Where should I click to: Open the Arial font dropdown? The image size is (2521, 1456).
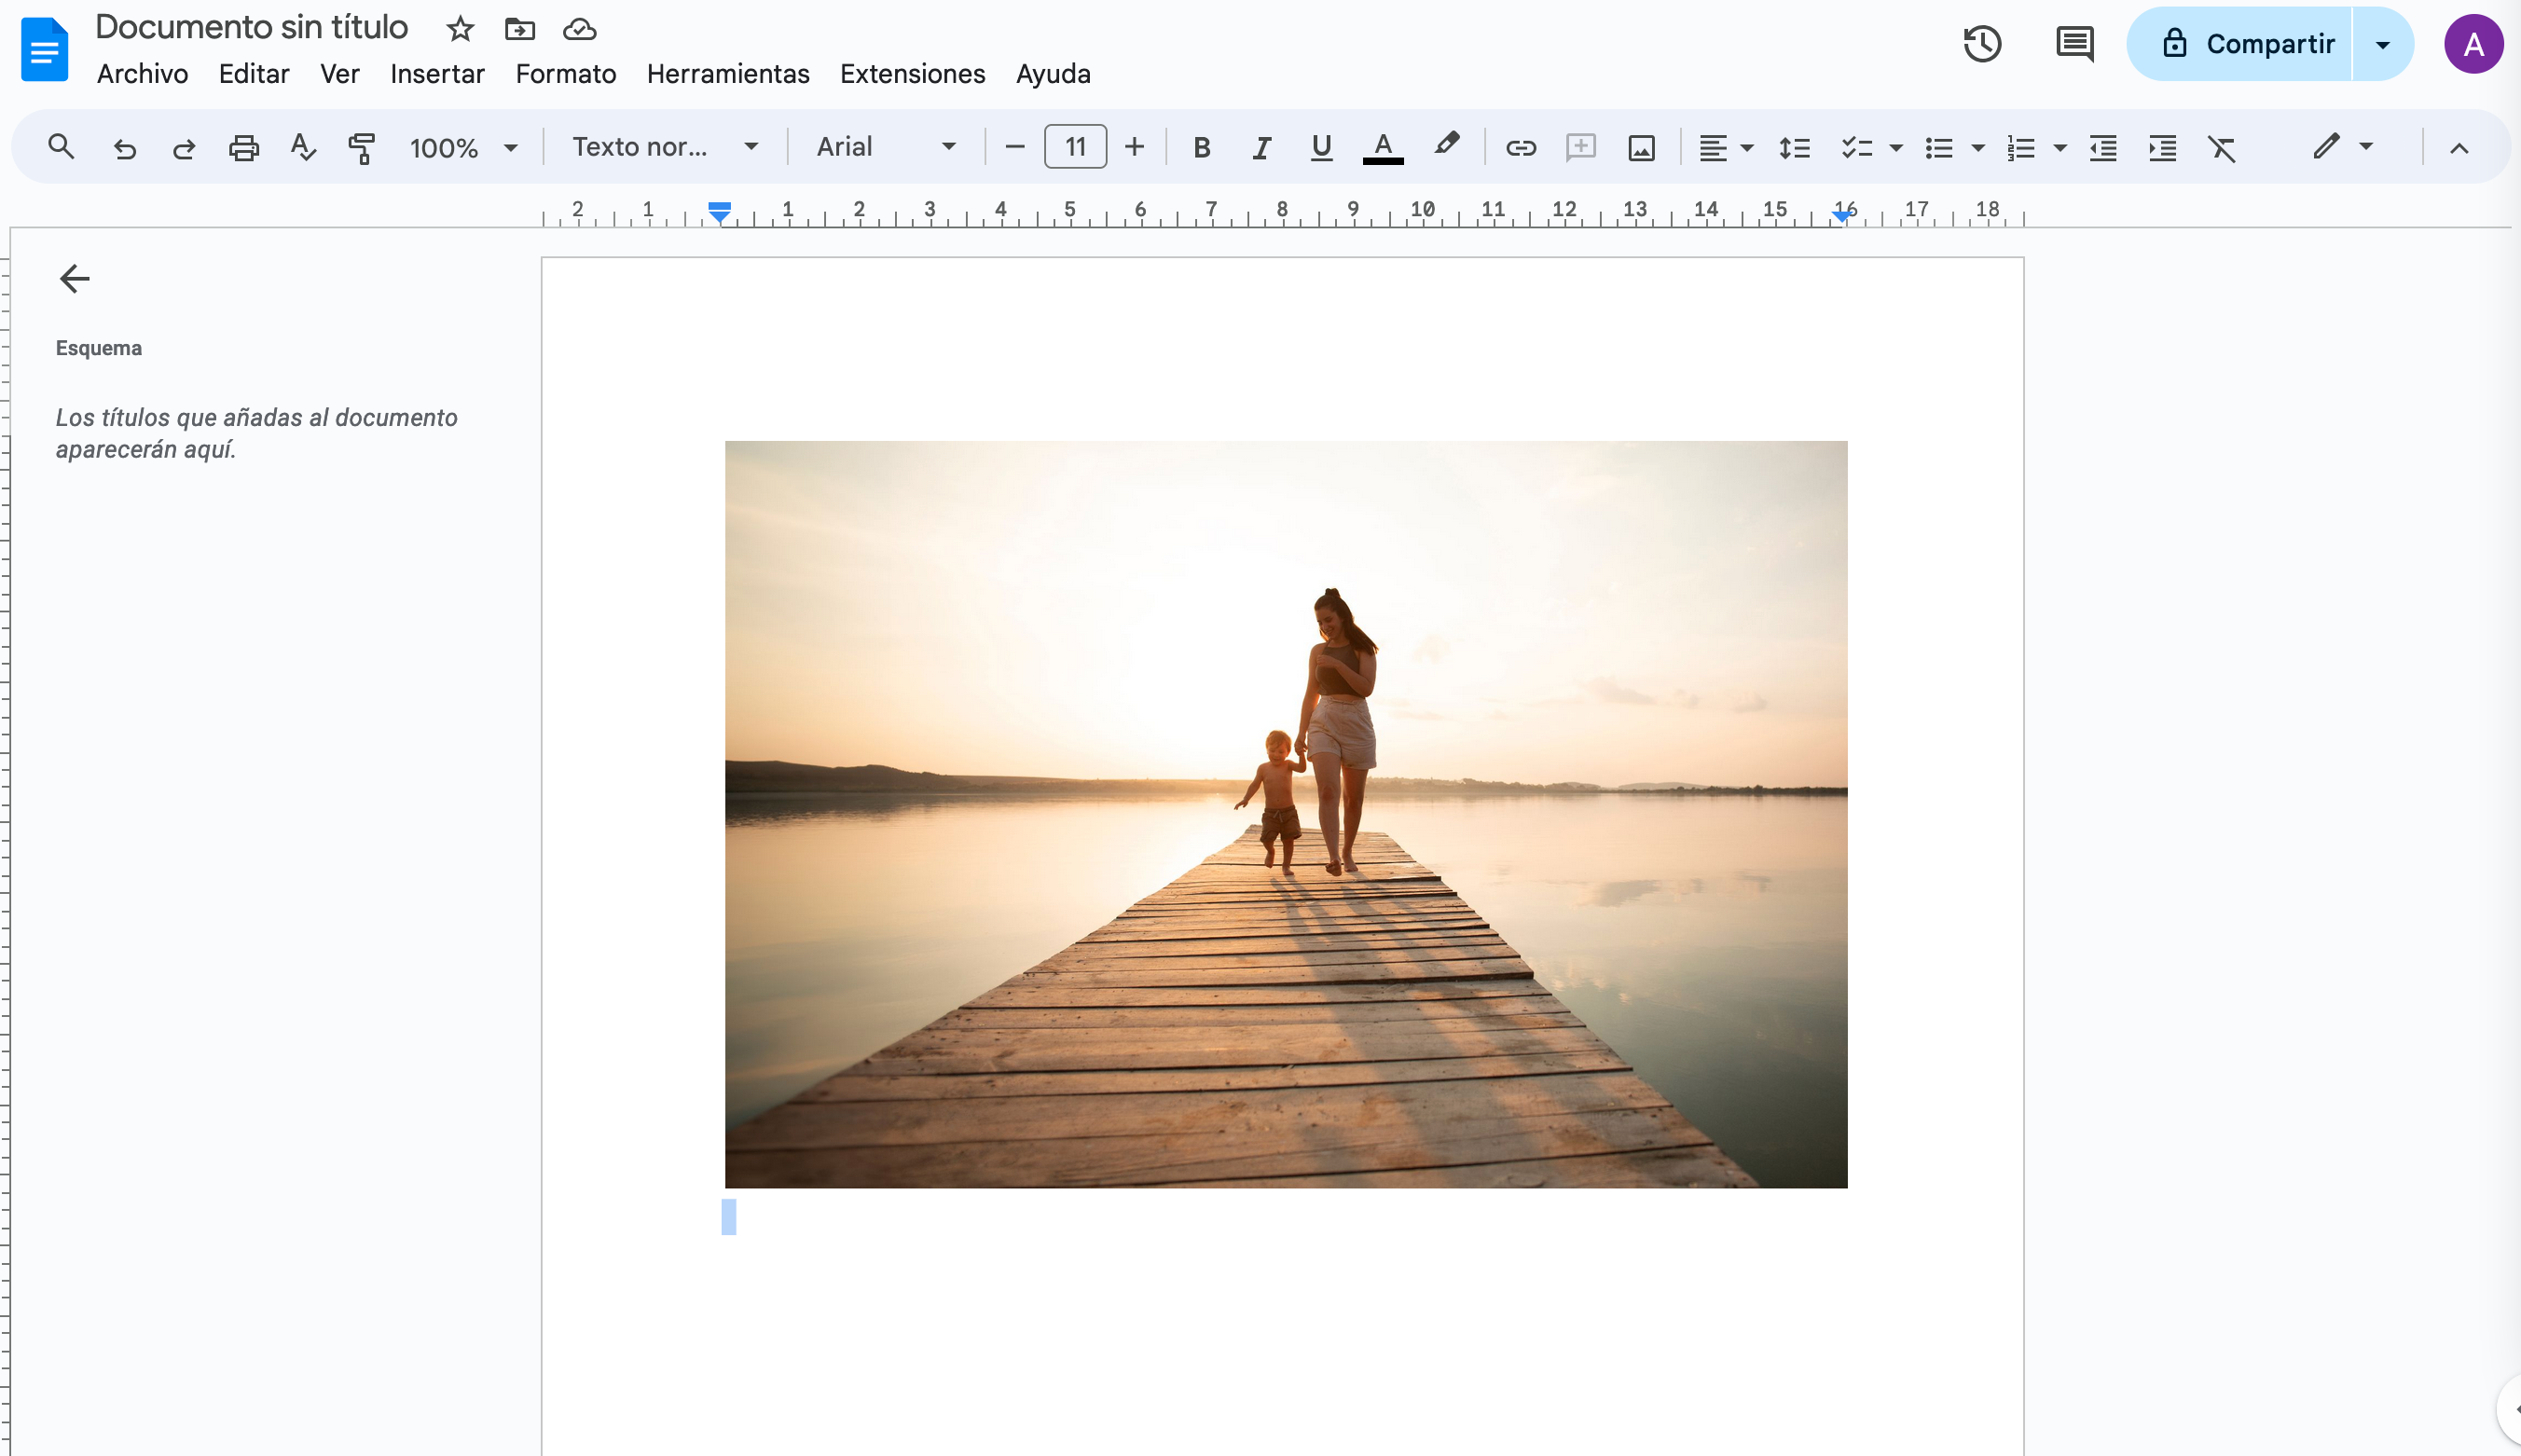(x=886, y=147)
